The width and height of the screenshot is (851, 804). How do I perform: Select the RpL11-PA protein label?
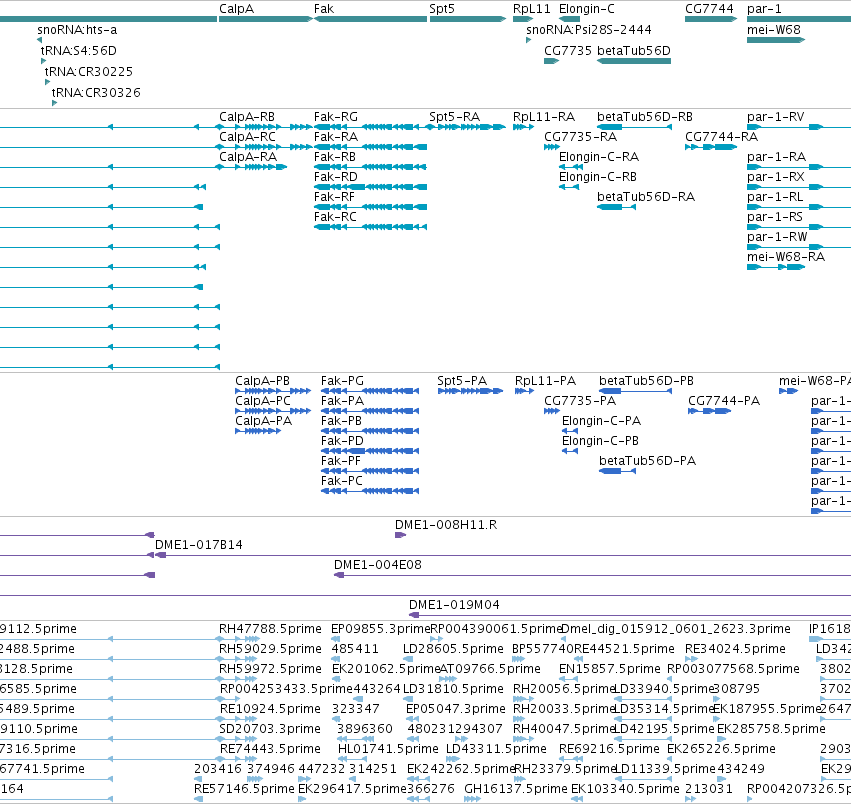545,382
